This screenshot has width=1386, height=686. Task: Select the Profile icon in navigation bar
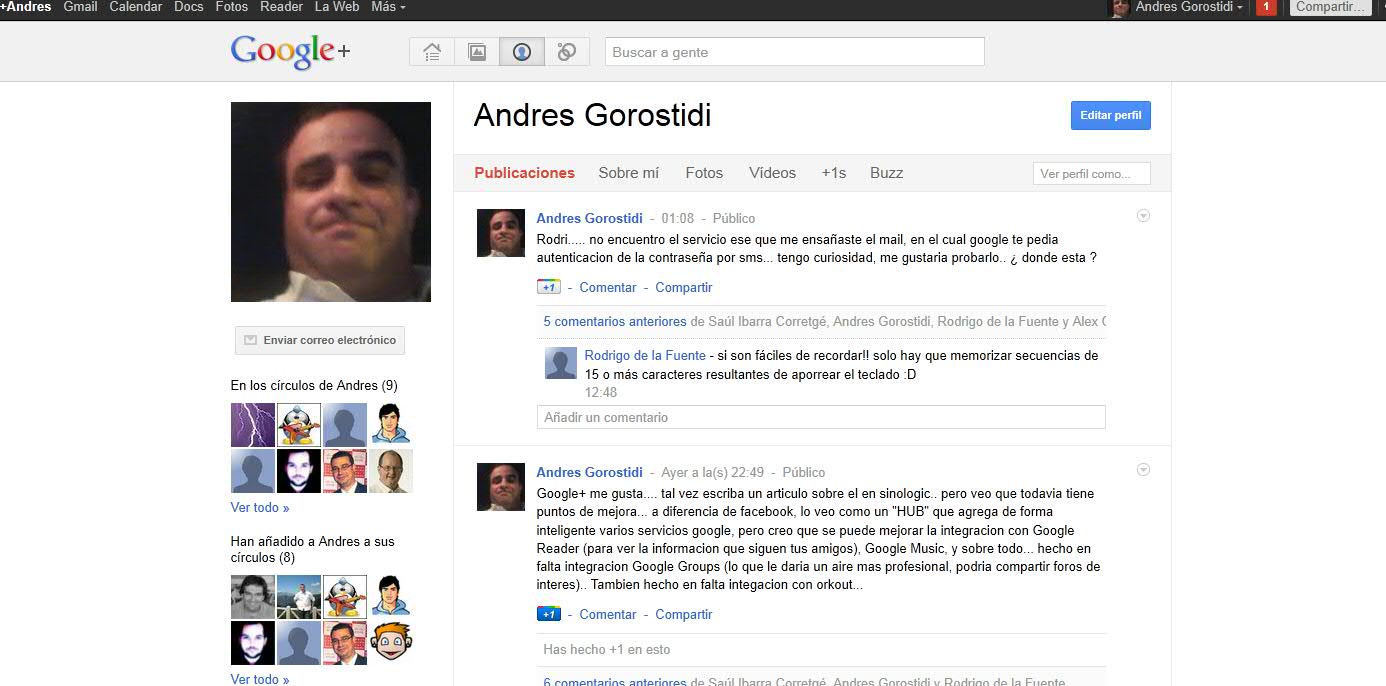pos(521,52)
